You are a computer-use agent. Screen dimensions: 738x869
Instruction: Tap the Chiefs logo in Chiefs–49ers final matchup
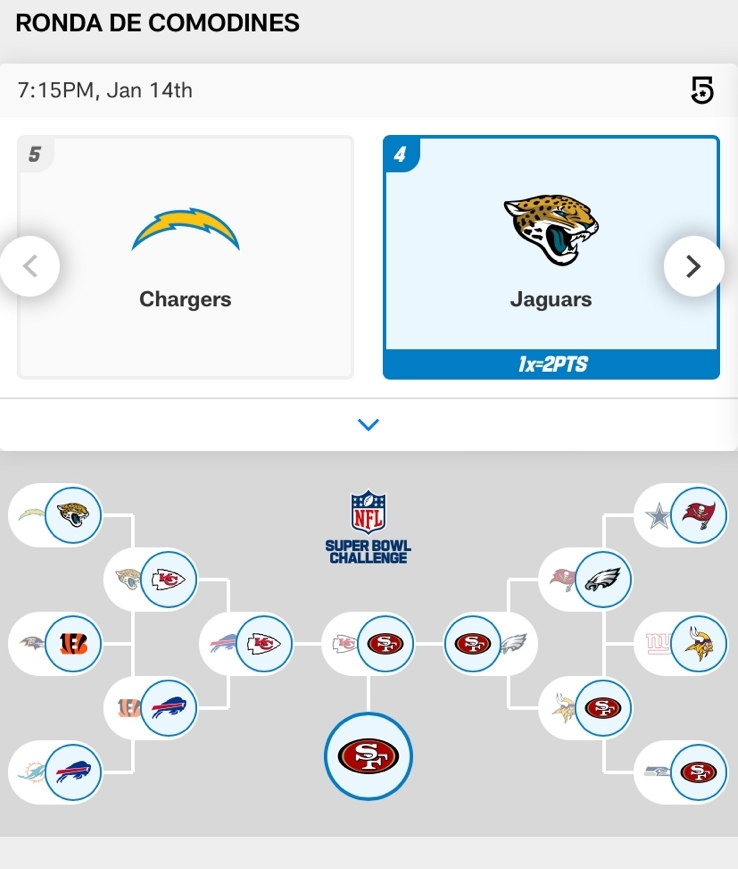click(345, 645)
